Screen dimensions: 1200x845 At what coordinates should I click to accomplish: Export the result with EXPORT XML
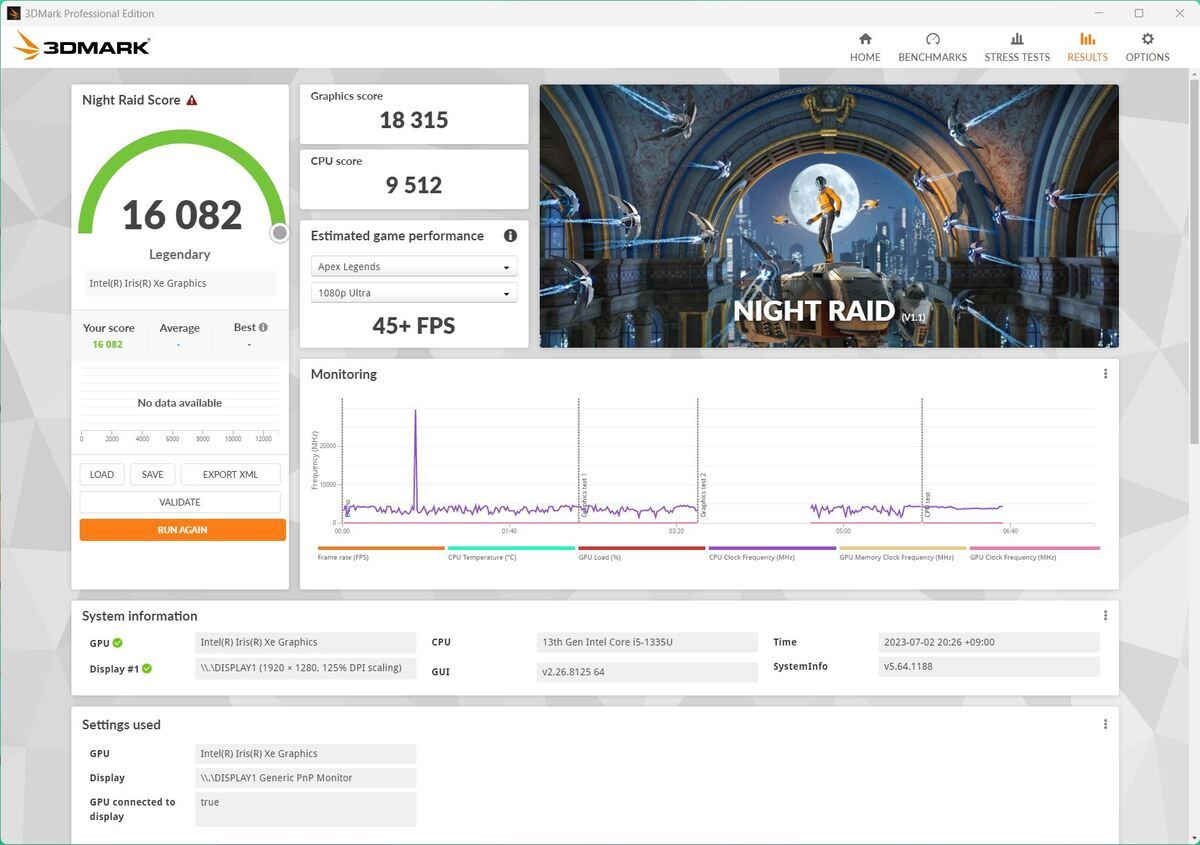tap(230, 474)
